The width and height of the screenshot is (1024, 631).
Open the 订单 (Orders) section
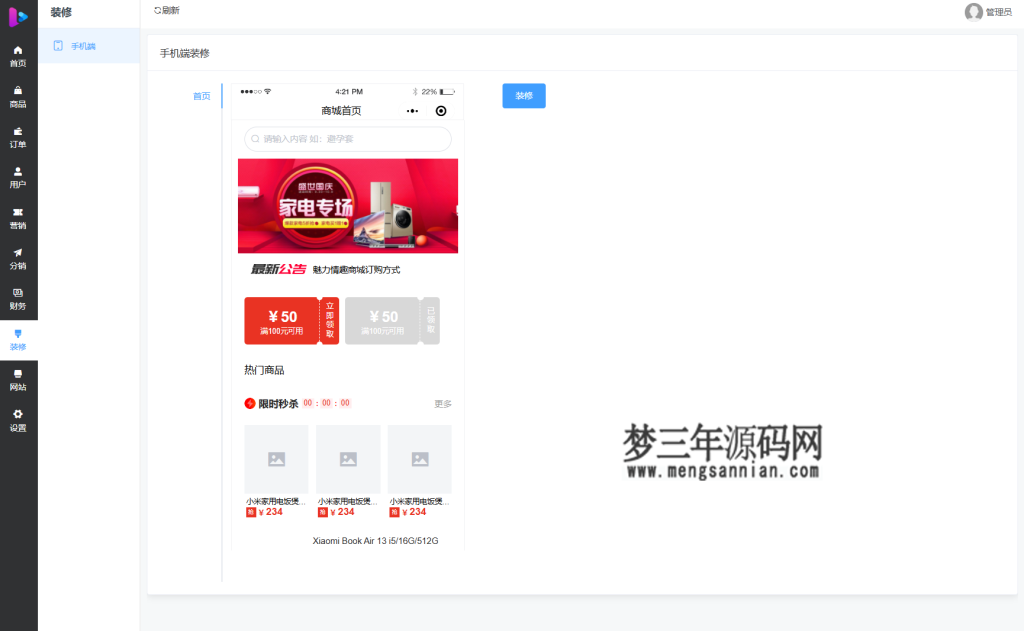[x=18, y=137]
